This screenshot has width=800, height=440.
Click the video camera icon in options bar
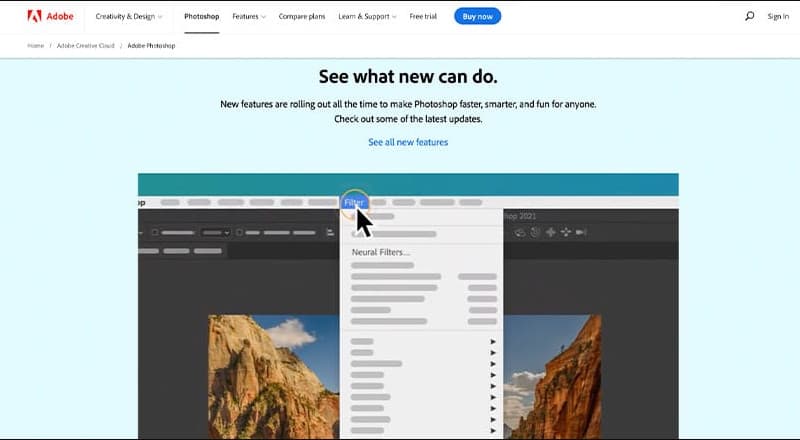[x=582, y=232]
